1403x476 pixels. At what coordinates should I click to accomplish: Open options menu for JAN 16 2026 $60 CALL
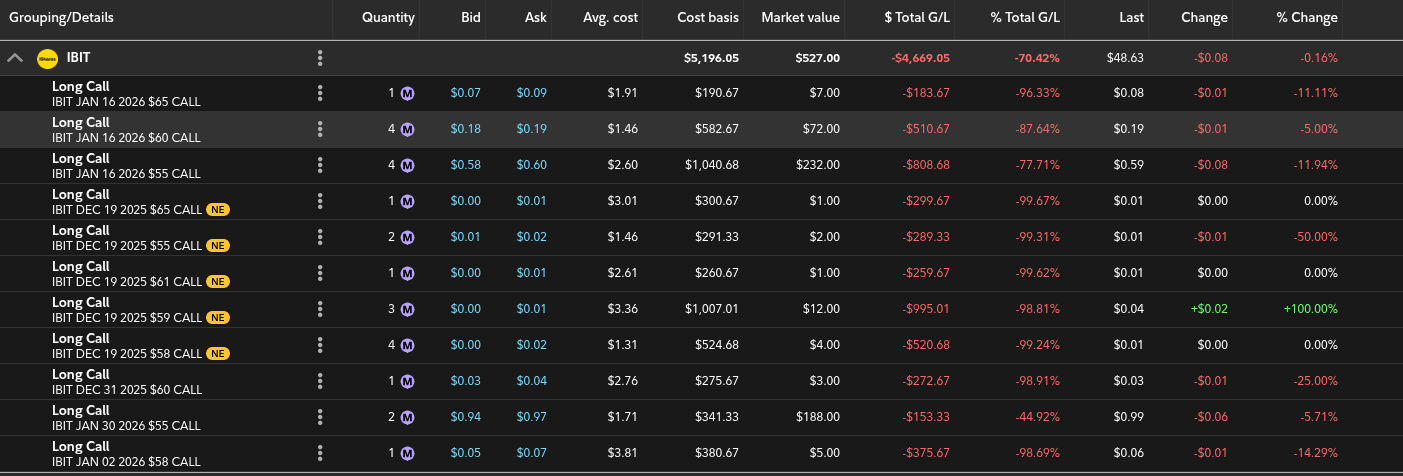pyautogui.click(x=320, y=129)
